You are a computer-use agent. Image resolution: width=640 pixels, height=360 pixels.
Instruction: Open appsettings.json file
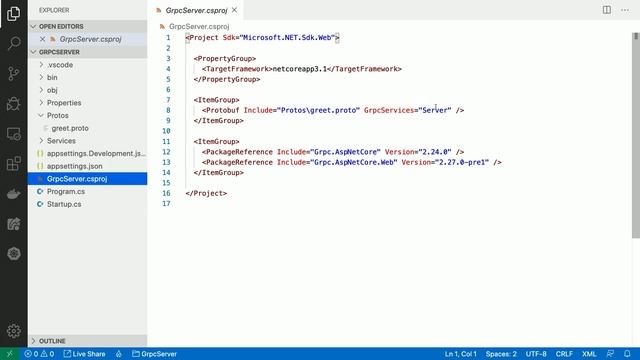click(x=87, y=166)
